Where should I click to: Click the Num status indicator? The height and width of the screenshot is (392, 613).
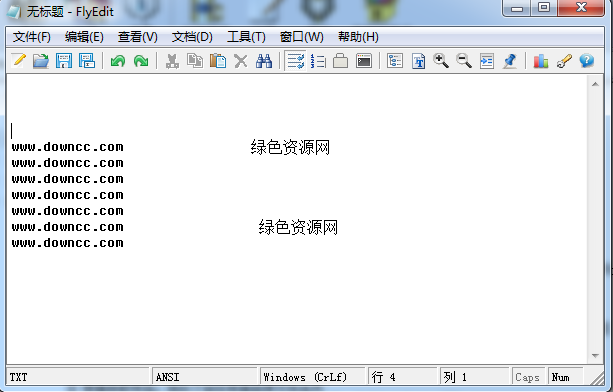click(565, 377)
